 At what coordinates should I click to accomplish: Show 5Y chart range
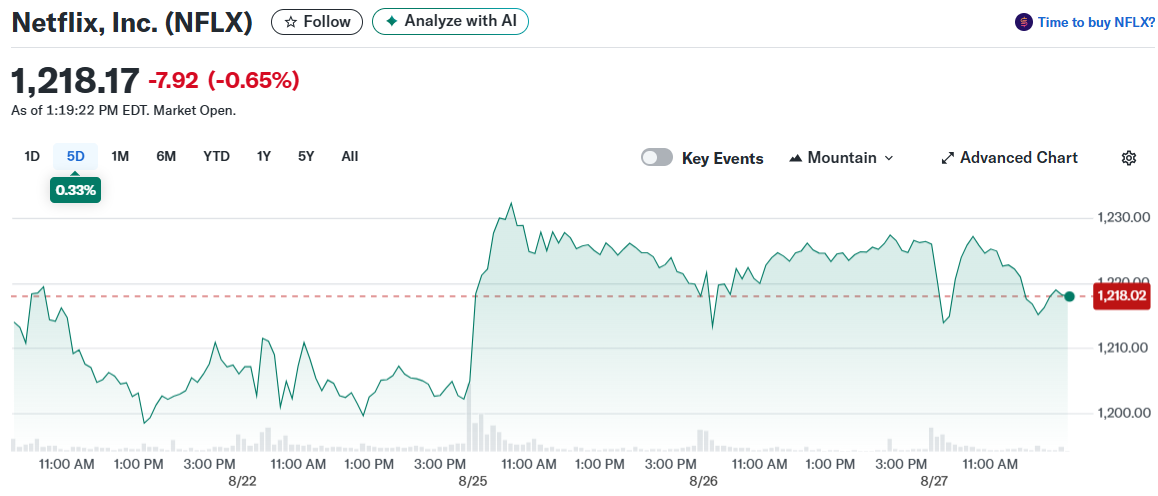tap(306, 156)
